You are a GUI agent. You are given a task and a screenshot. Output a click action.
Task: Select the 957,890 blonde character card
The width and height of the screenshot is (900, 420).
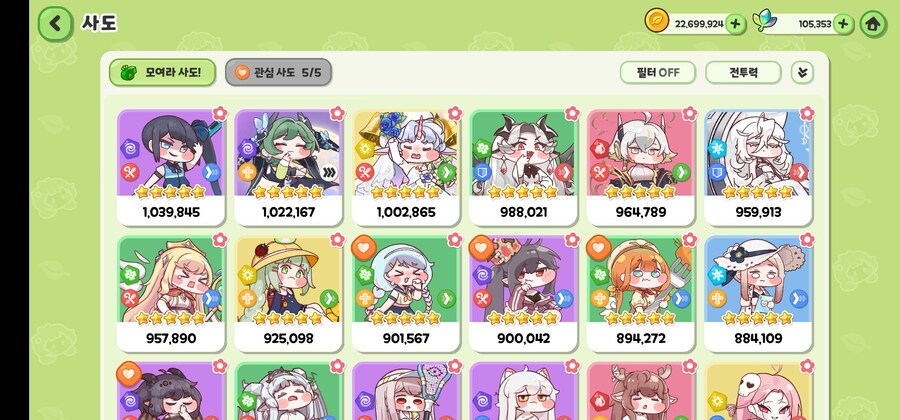coord(171,293)
